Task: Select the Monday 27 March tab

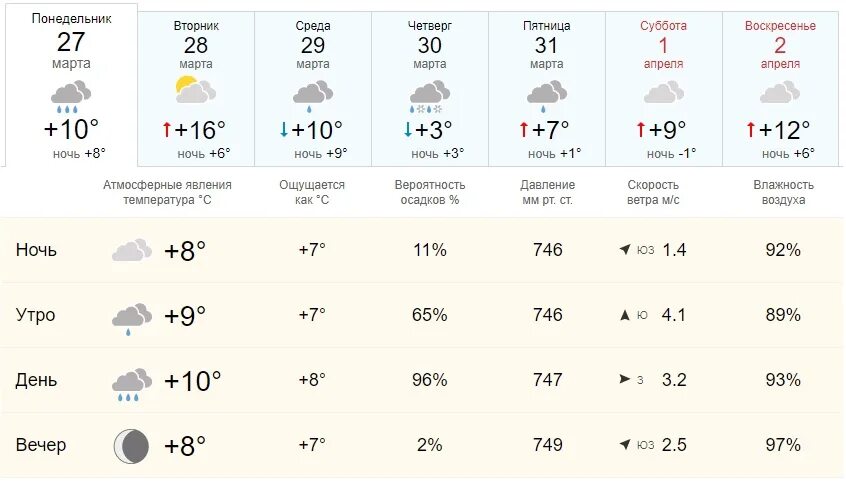Action: pos(71,85)
